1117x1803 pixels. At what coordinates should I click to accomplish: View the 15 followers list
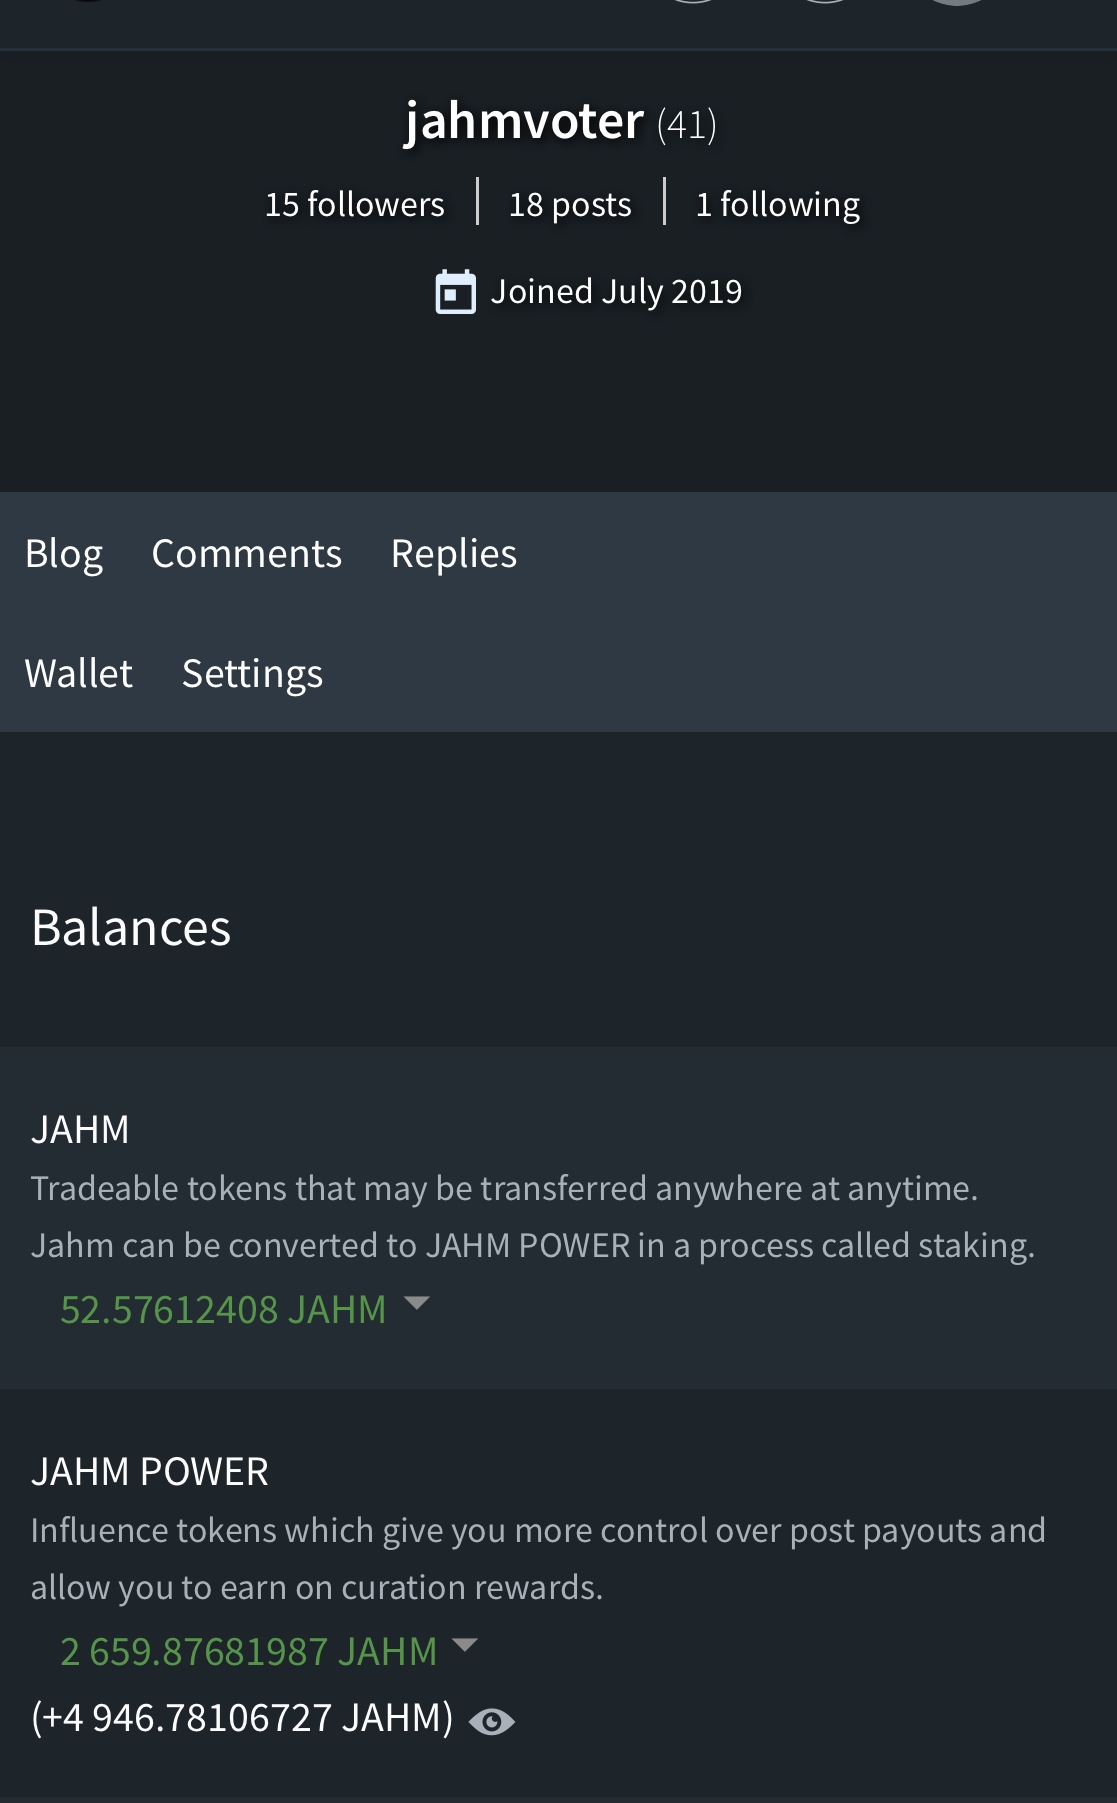click(x=354, y=204)
